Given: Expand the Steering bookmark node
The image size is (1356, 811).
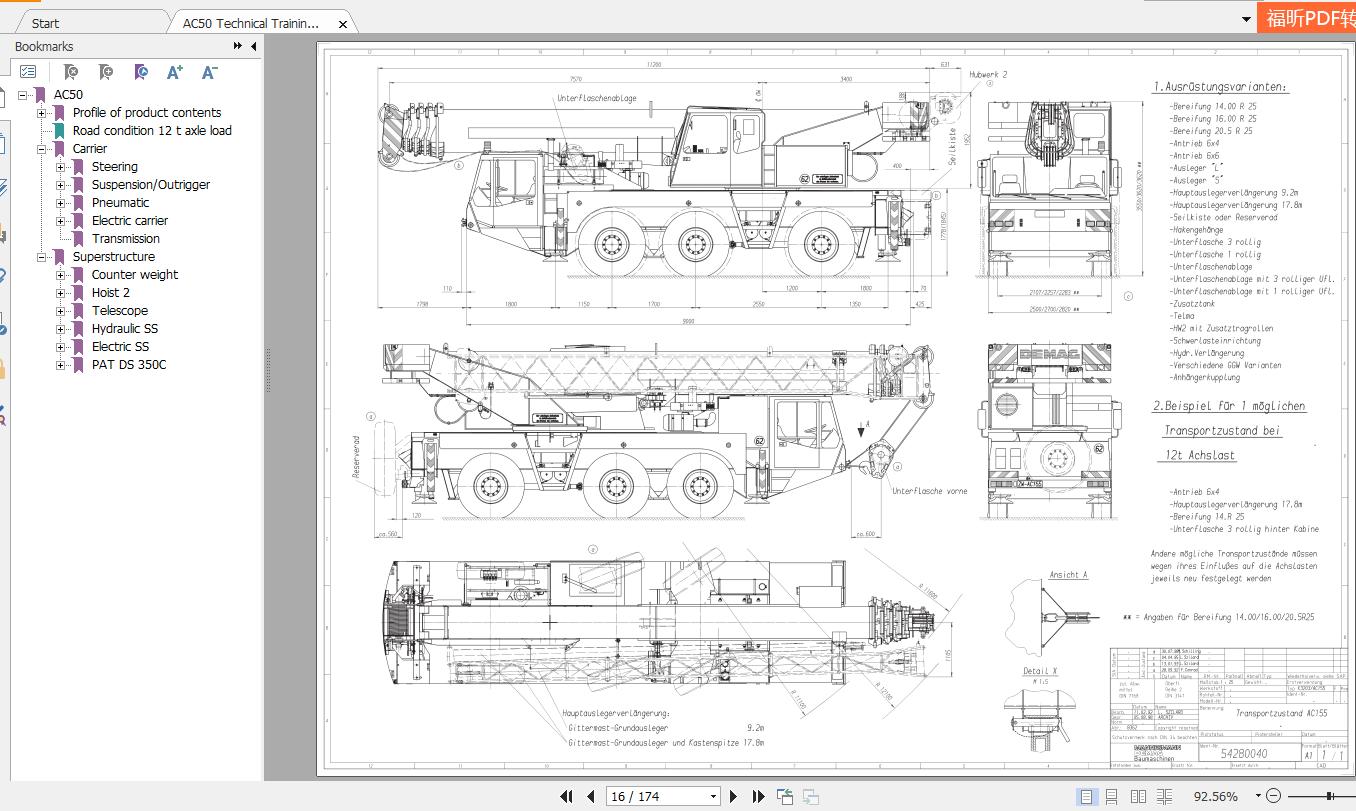Looking at the screenshot, I should (x=58, y=166).
